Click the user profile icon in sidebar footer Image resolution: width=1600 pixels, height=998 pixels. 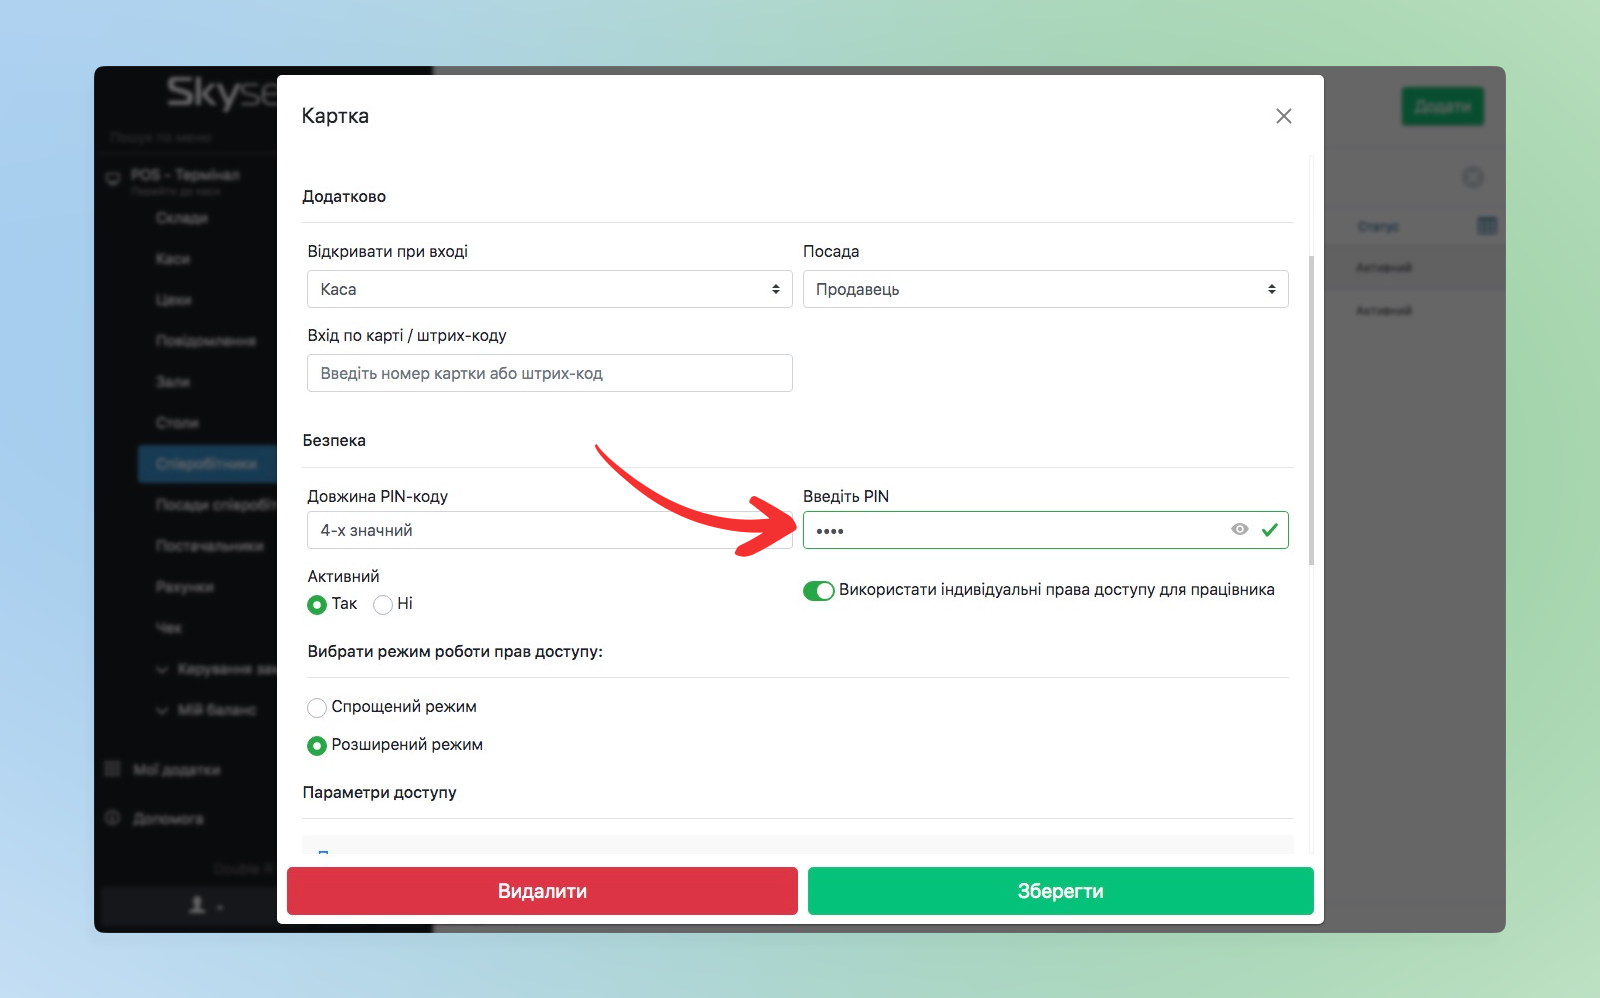pos(198,905)
